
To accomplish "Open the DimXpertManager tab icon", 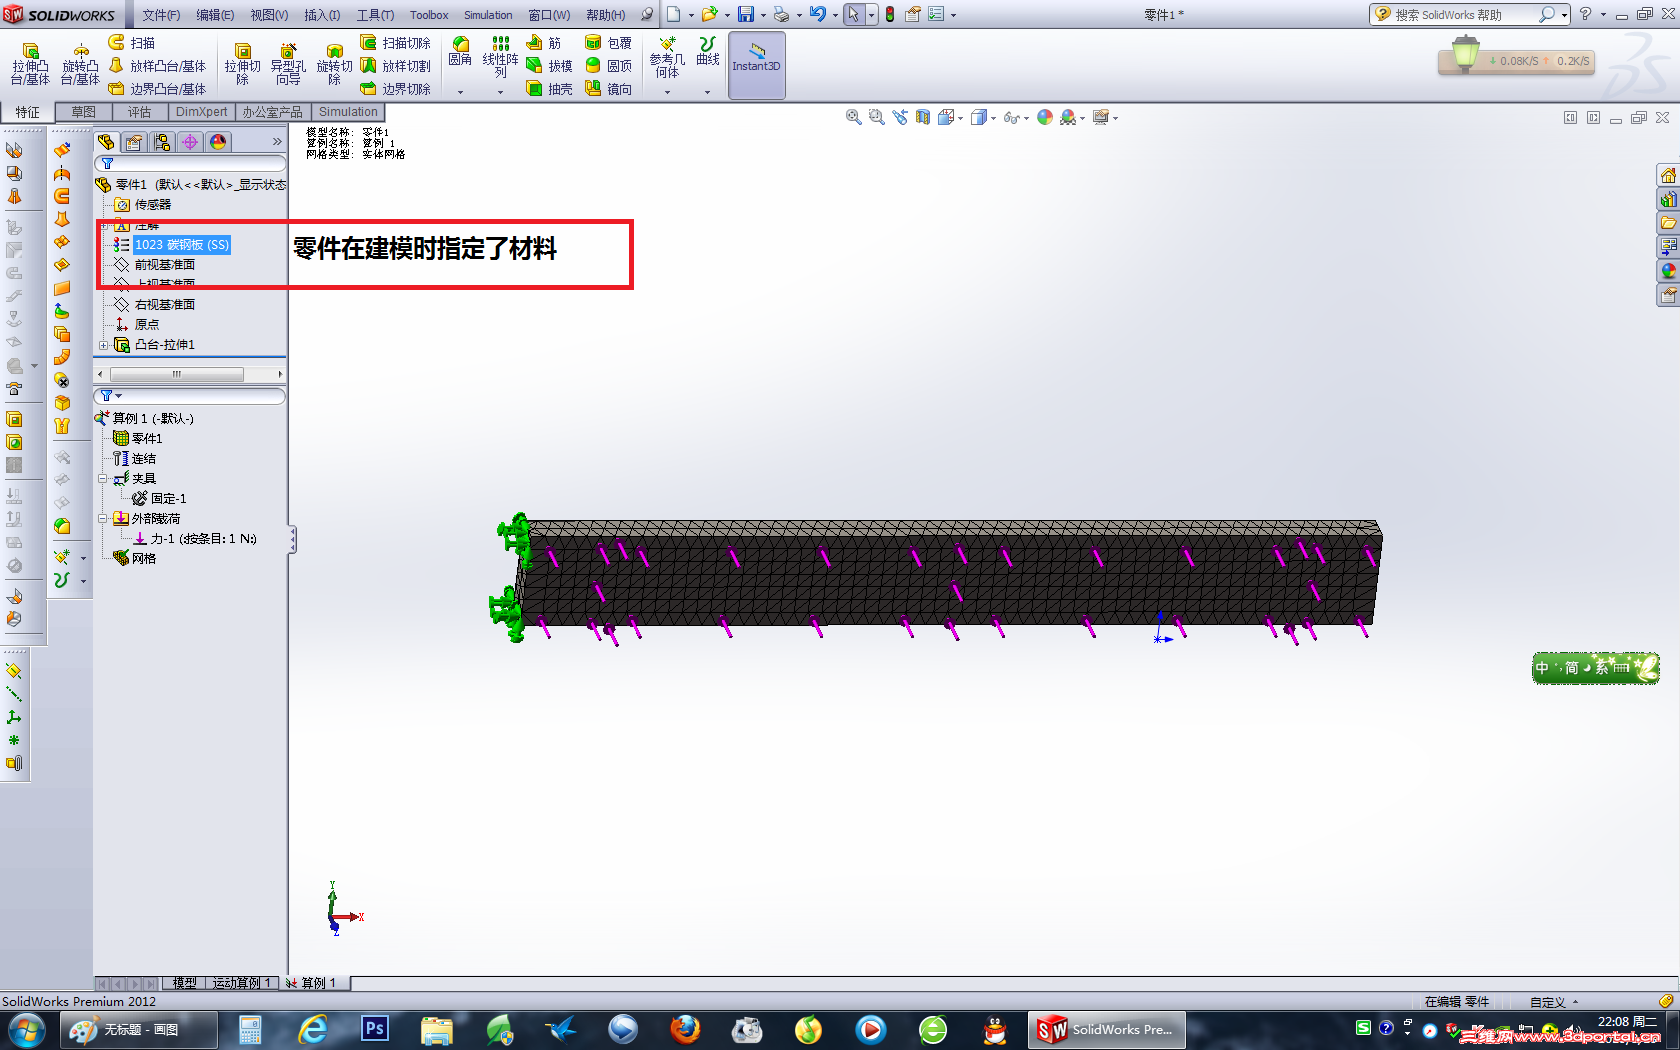I will click(x=190, y=142).
